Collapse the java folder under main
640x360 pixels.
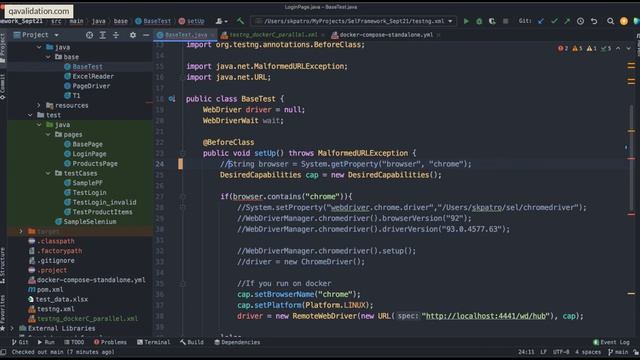pyautogui.click(x=39, y=47)
